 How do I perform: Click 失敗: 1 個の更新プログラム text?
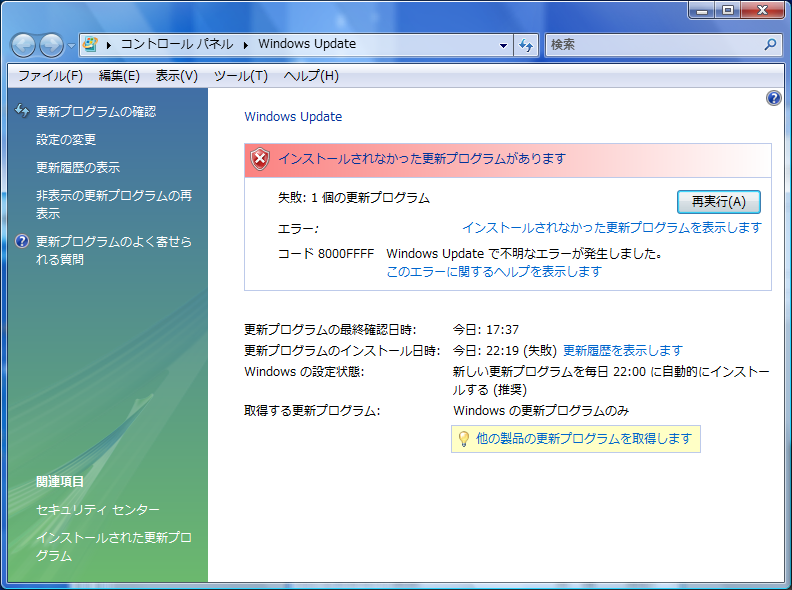(354, 198)
